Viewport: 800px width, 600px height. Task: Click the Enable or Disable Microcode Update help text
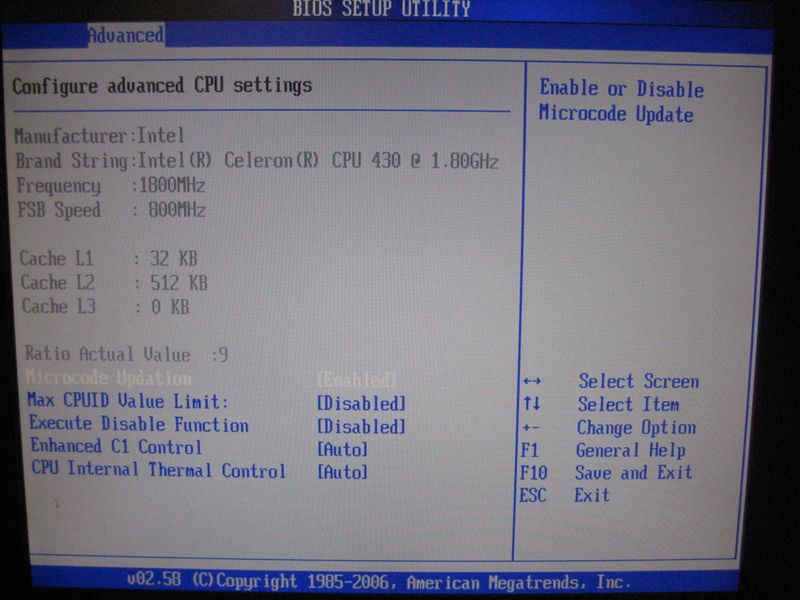[621, 101]
